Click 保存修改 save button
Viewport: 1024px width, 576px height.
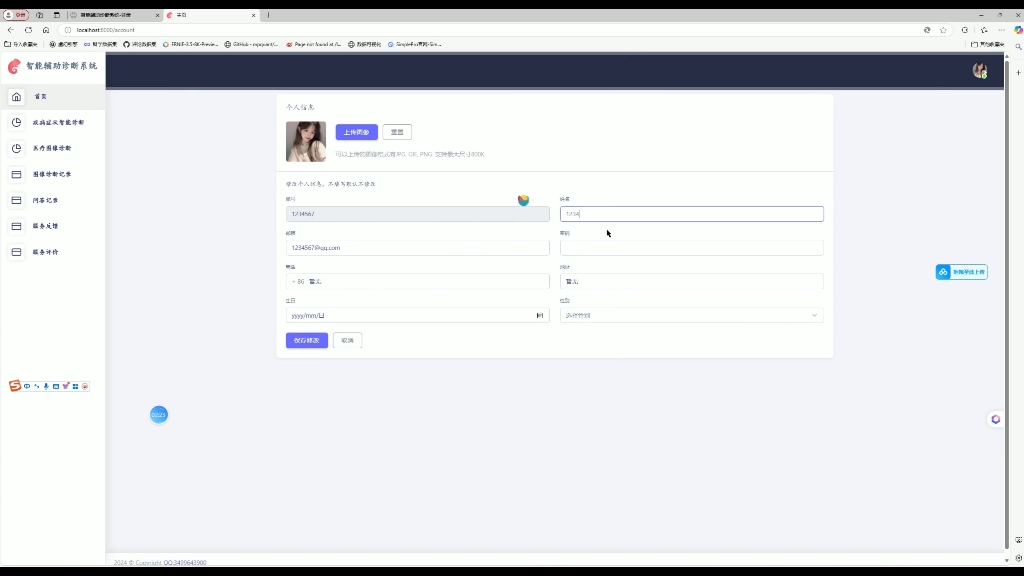(x=307, y=340)
